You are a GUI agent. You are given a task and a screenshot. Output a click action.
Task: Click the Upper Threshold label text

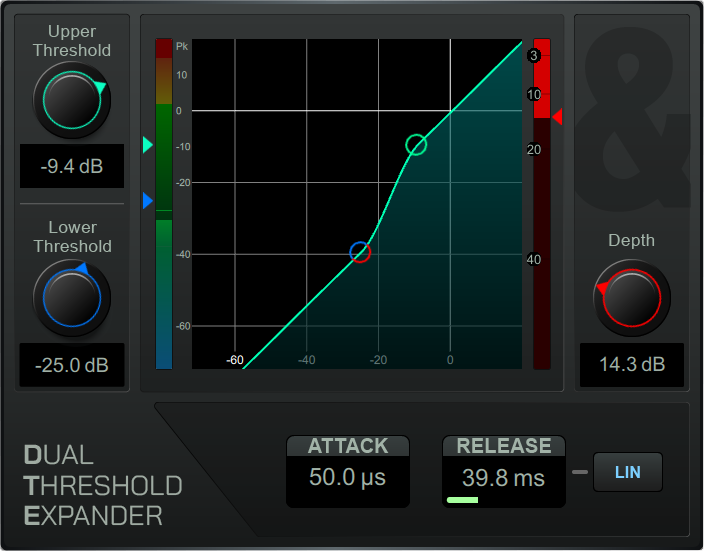point(72,41)
